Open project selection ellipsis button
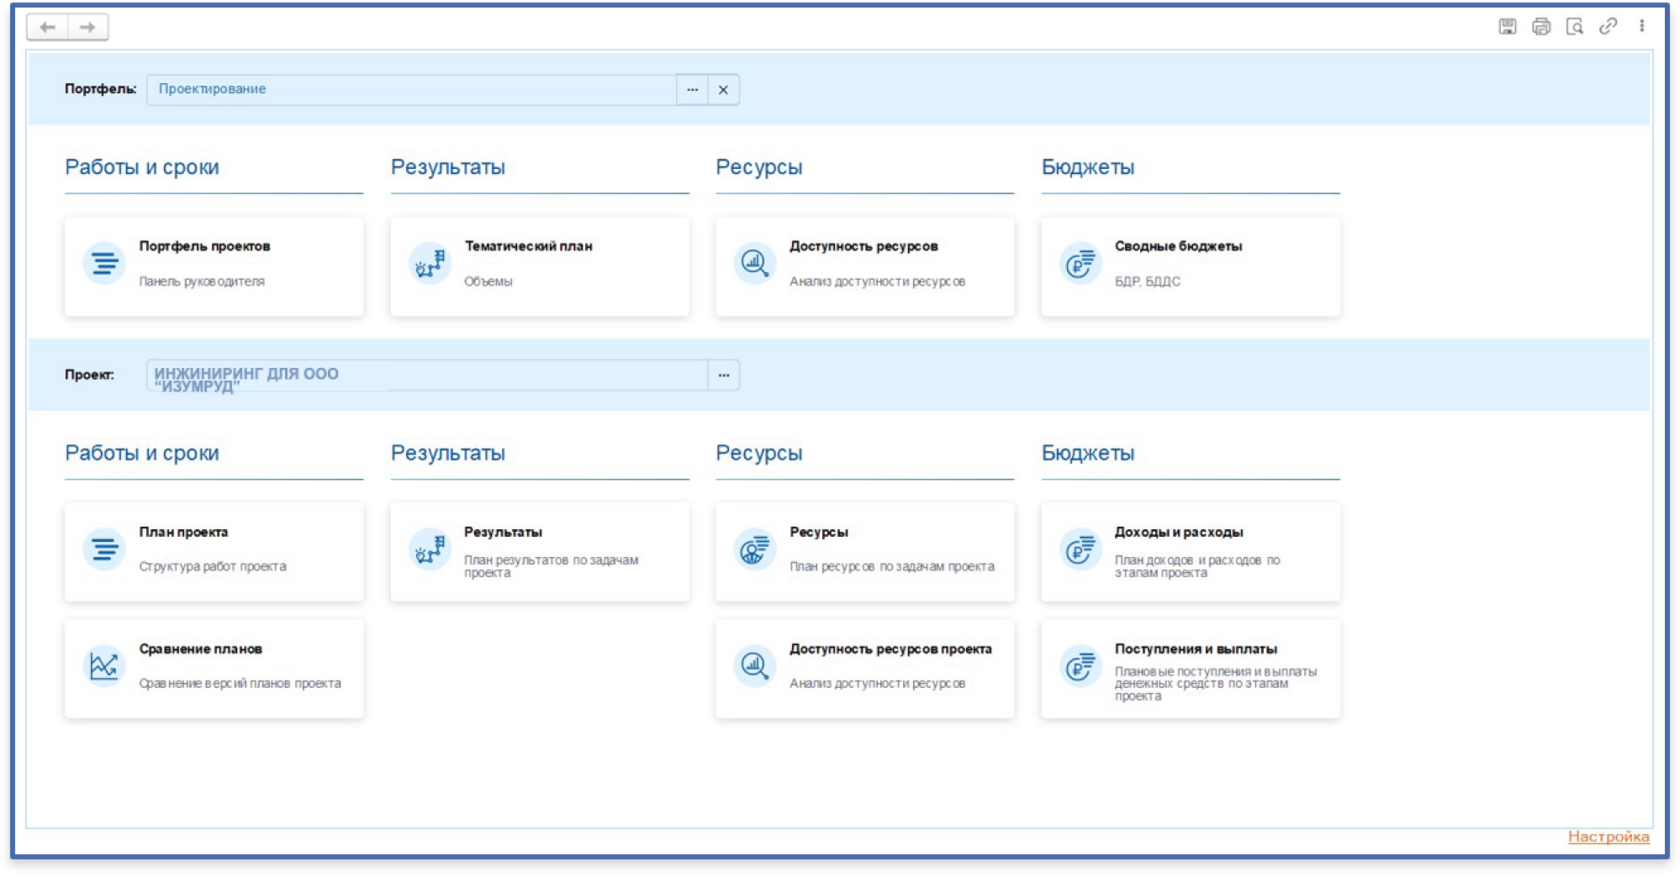 click(x=724, y=375)
